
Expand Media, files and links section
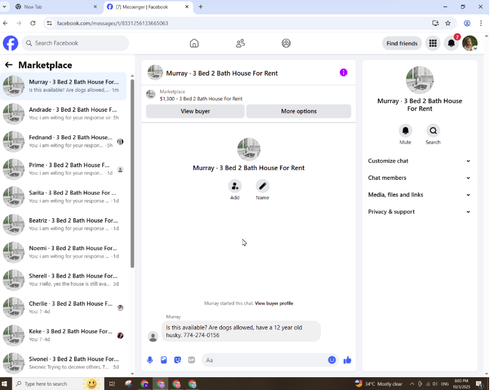click(x=419, y=195)
